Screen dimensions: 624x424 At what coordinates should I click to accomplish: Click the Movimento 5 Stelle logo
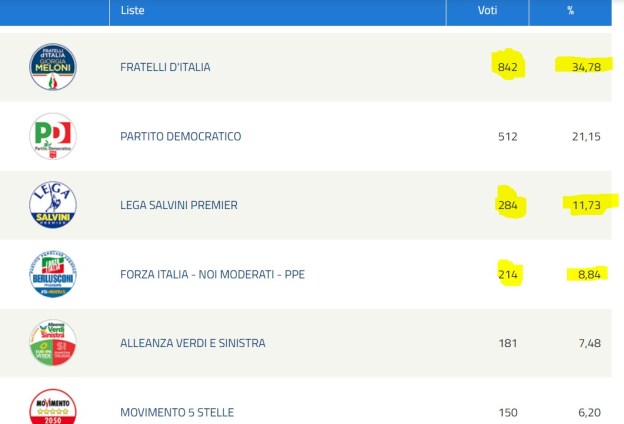(53, 408)
